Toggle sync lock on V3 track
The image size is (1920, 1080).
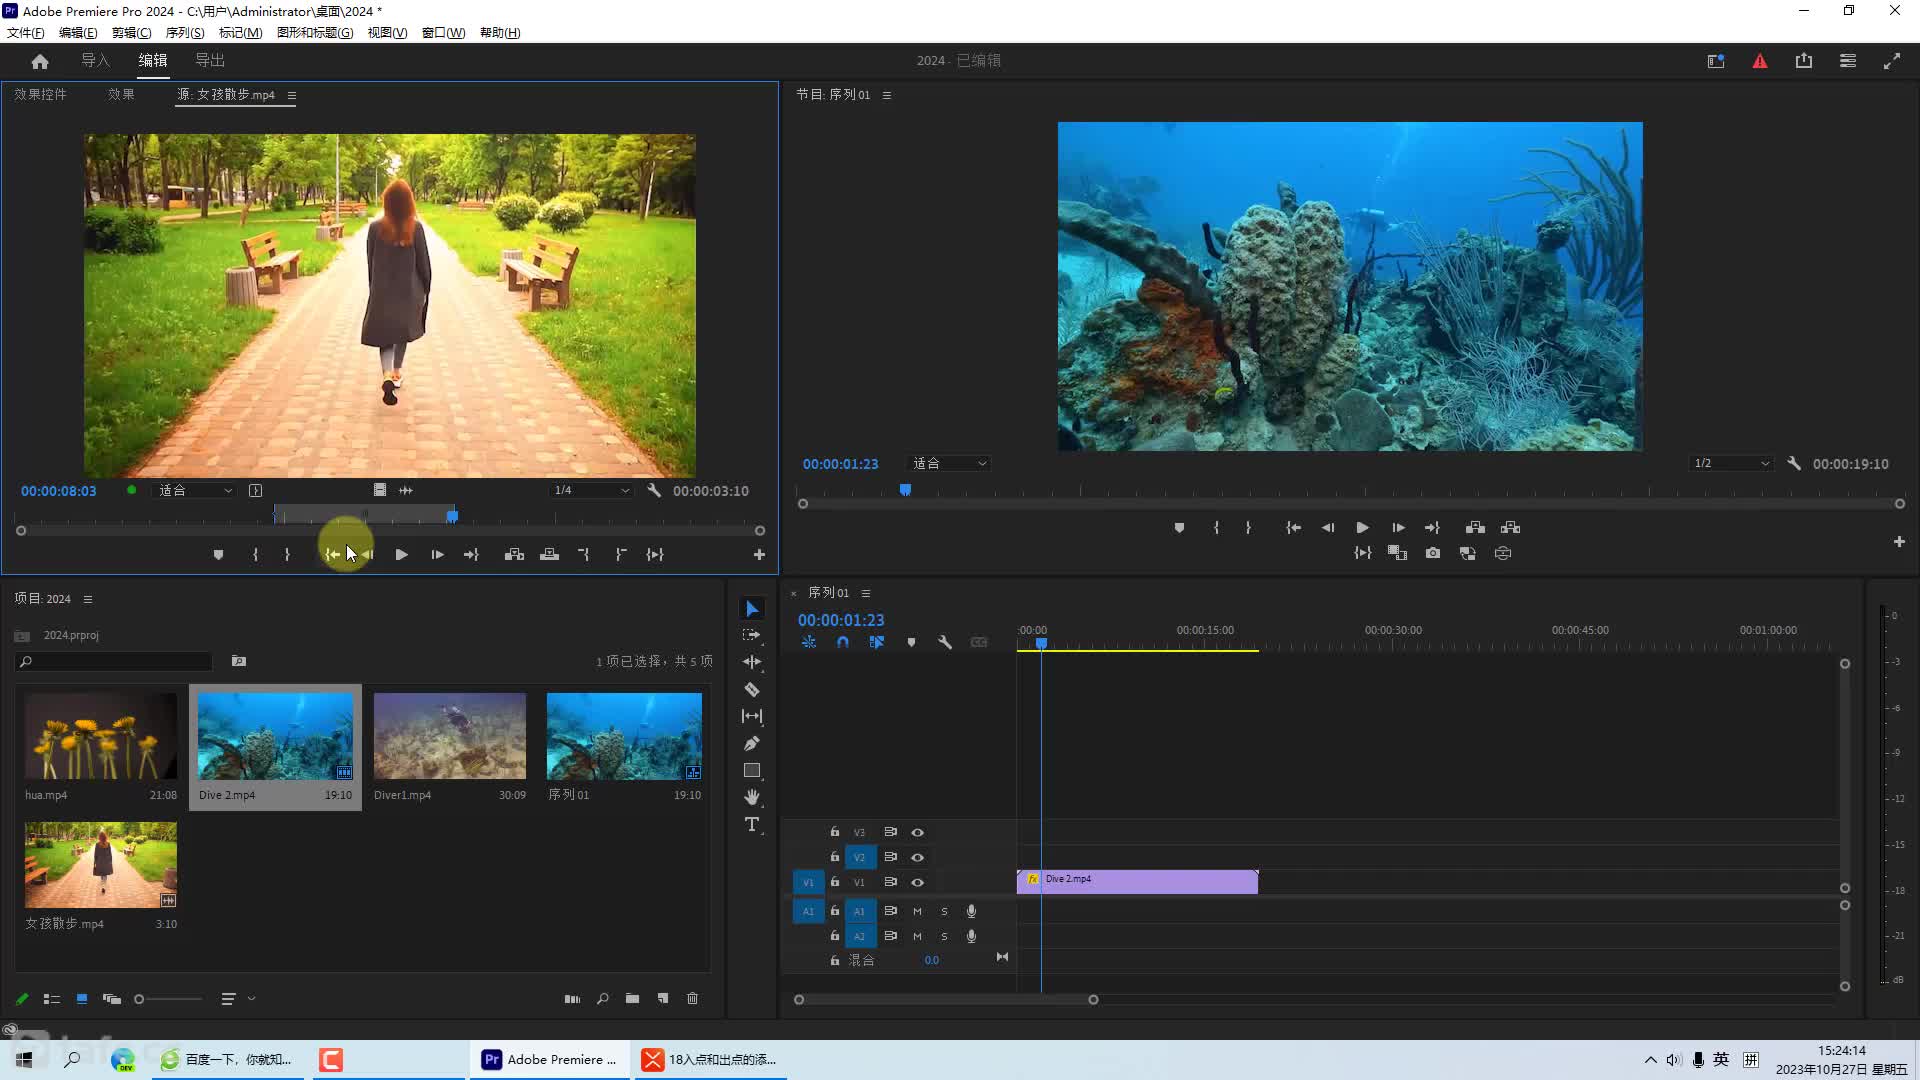point(891,832)
